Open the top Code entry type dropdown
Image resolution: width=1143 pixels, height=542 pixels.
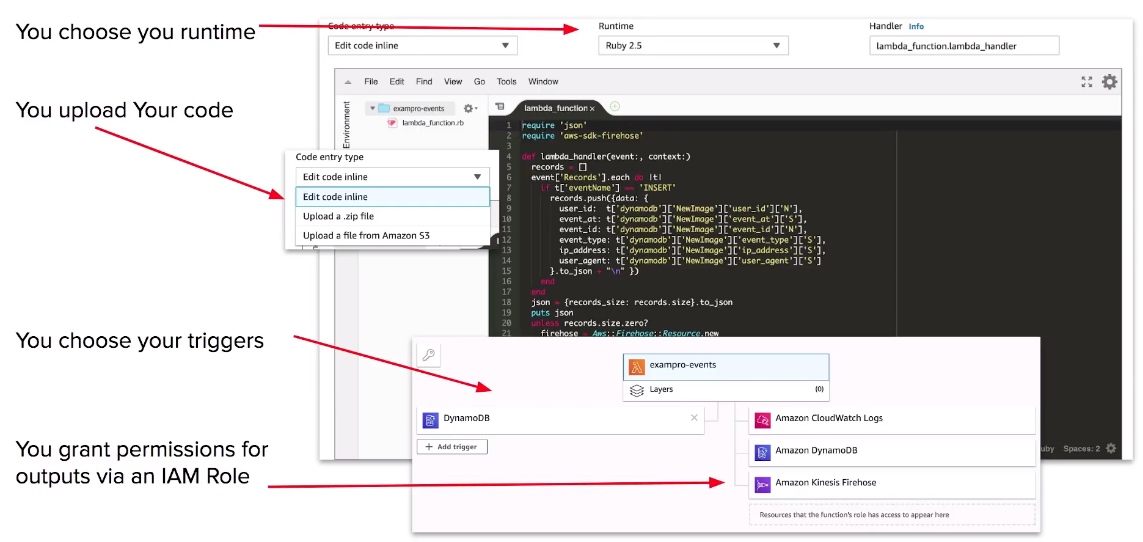[x=423, y=45]
